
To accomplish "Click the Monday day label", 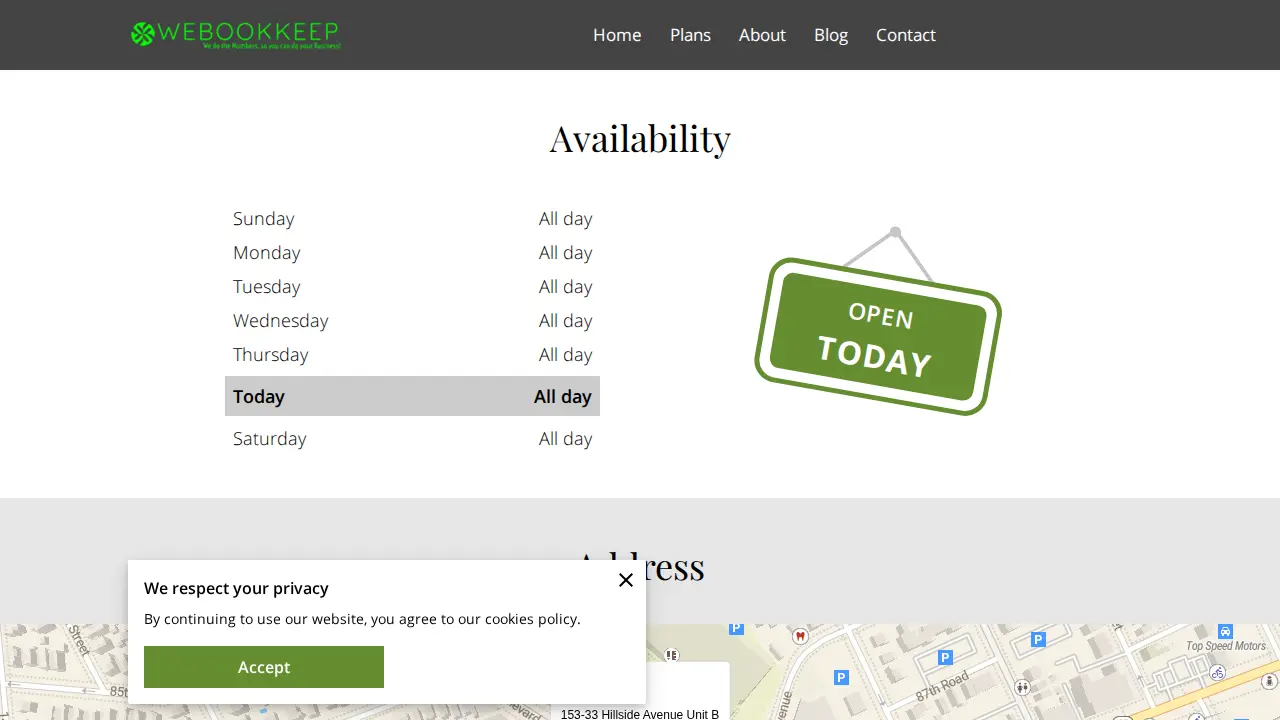I will 267,253.
